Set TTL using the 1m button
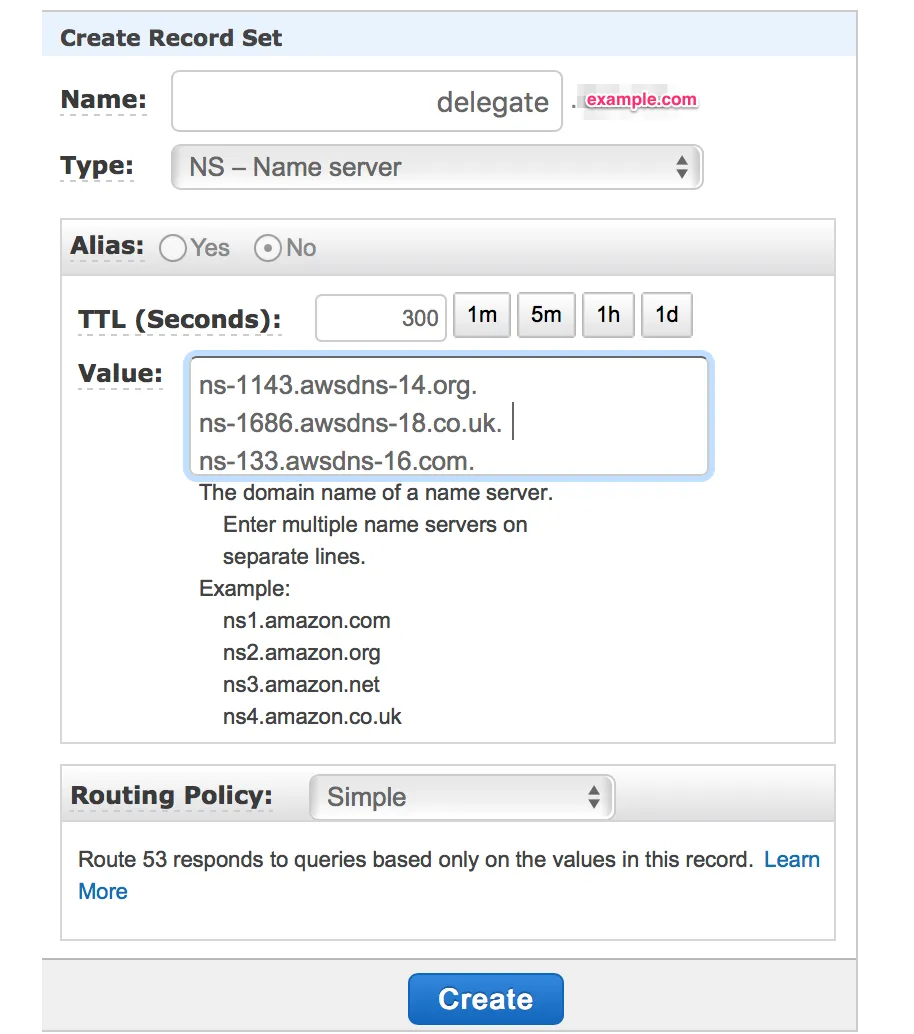This screenshot has width=914, height=1034. pos(482,315)
